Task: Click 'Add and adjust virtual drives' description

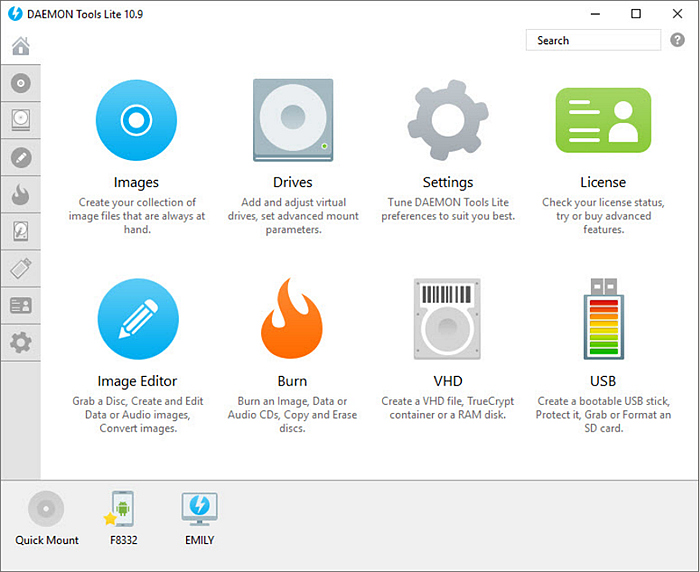Action: (x=293, y=216)
